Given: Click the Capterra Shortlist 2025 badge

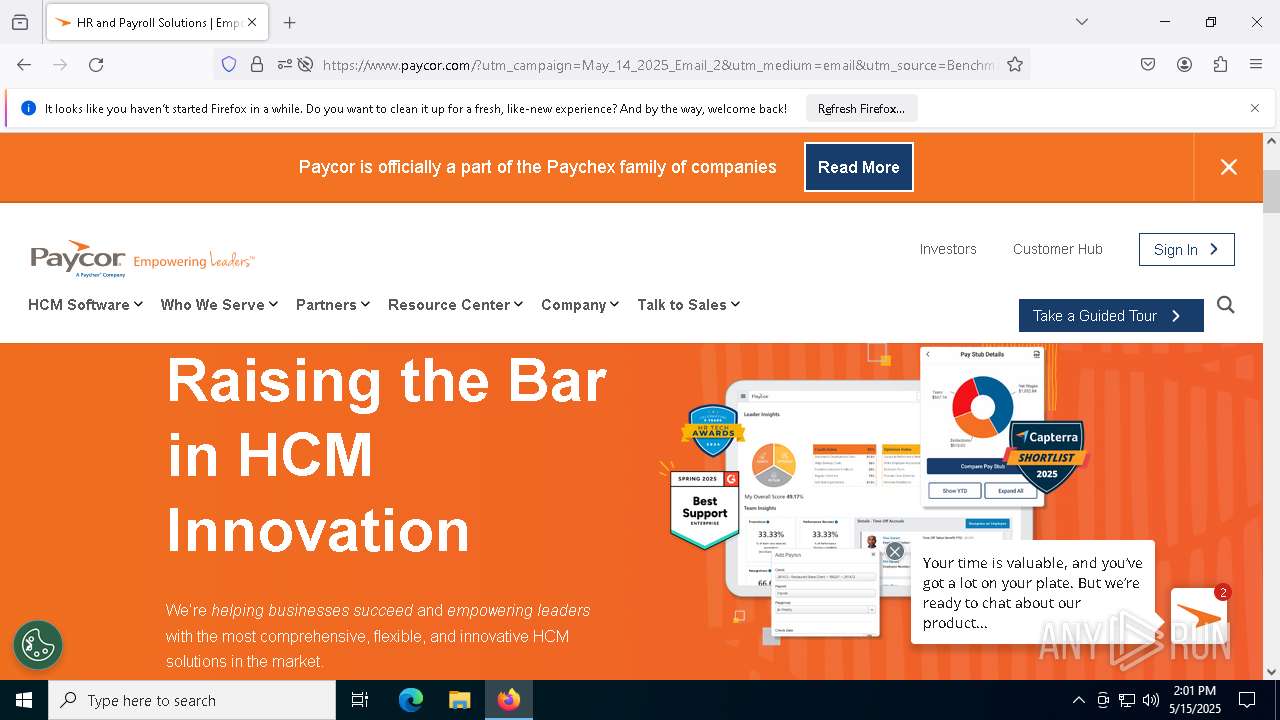Looking at the screenshot, I should click(1046, 457).
